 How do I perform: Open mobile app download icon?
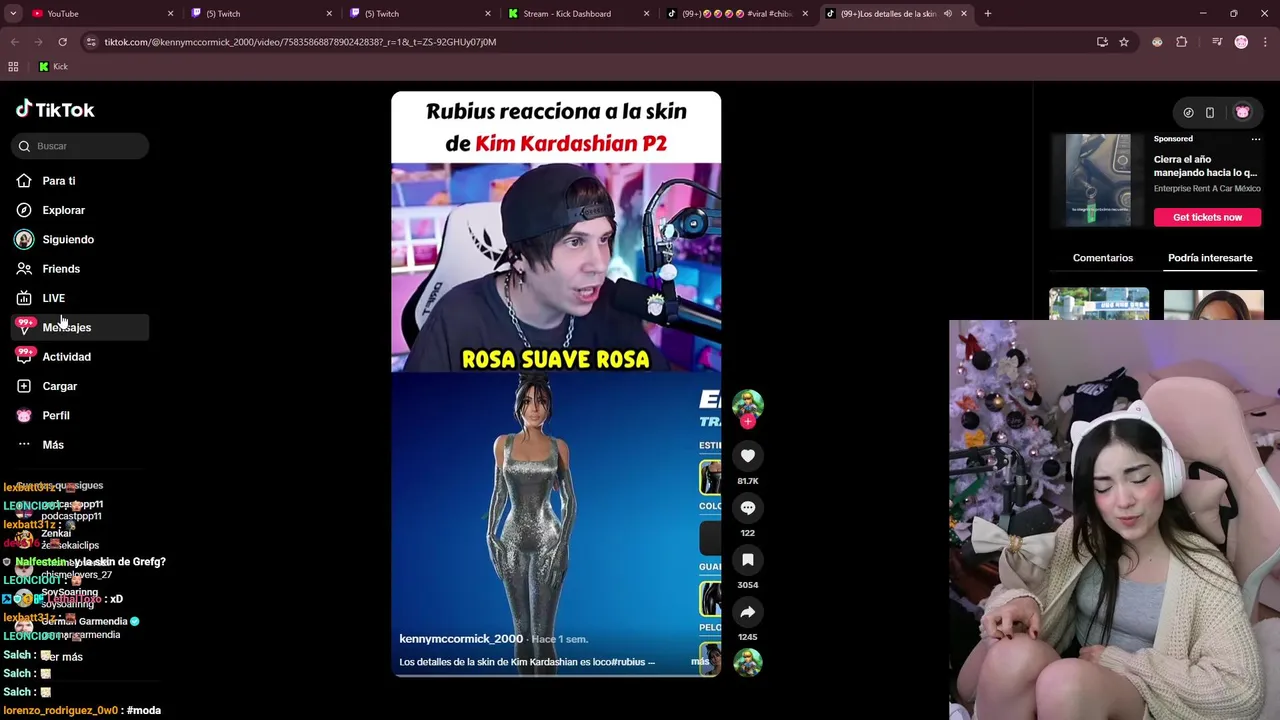point(1209,112)
